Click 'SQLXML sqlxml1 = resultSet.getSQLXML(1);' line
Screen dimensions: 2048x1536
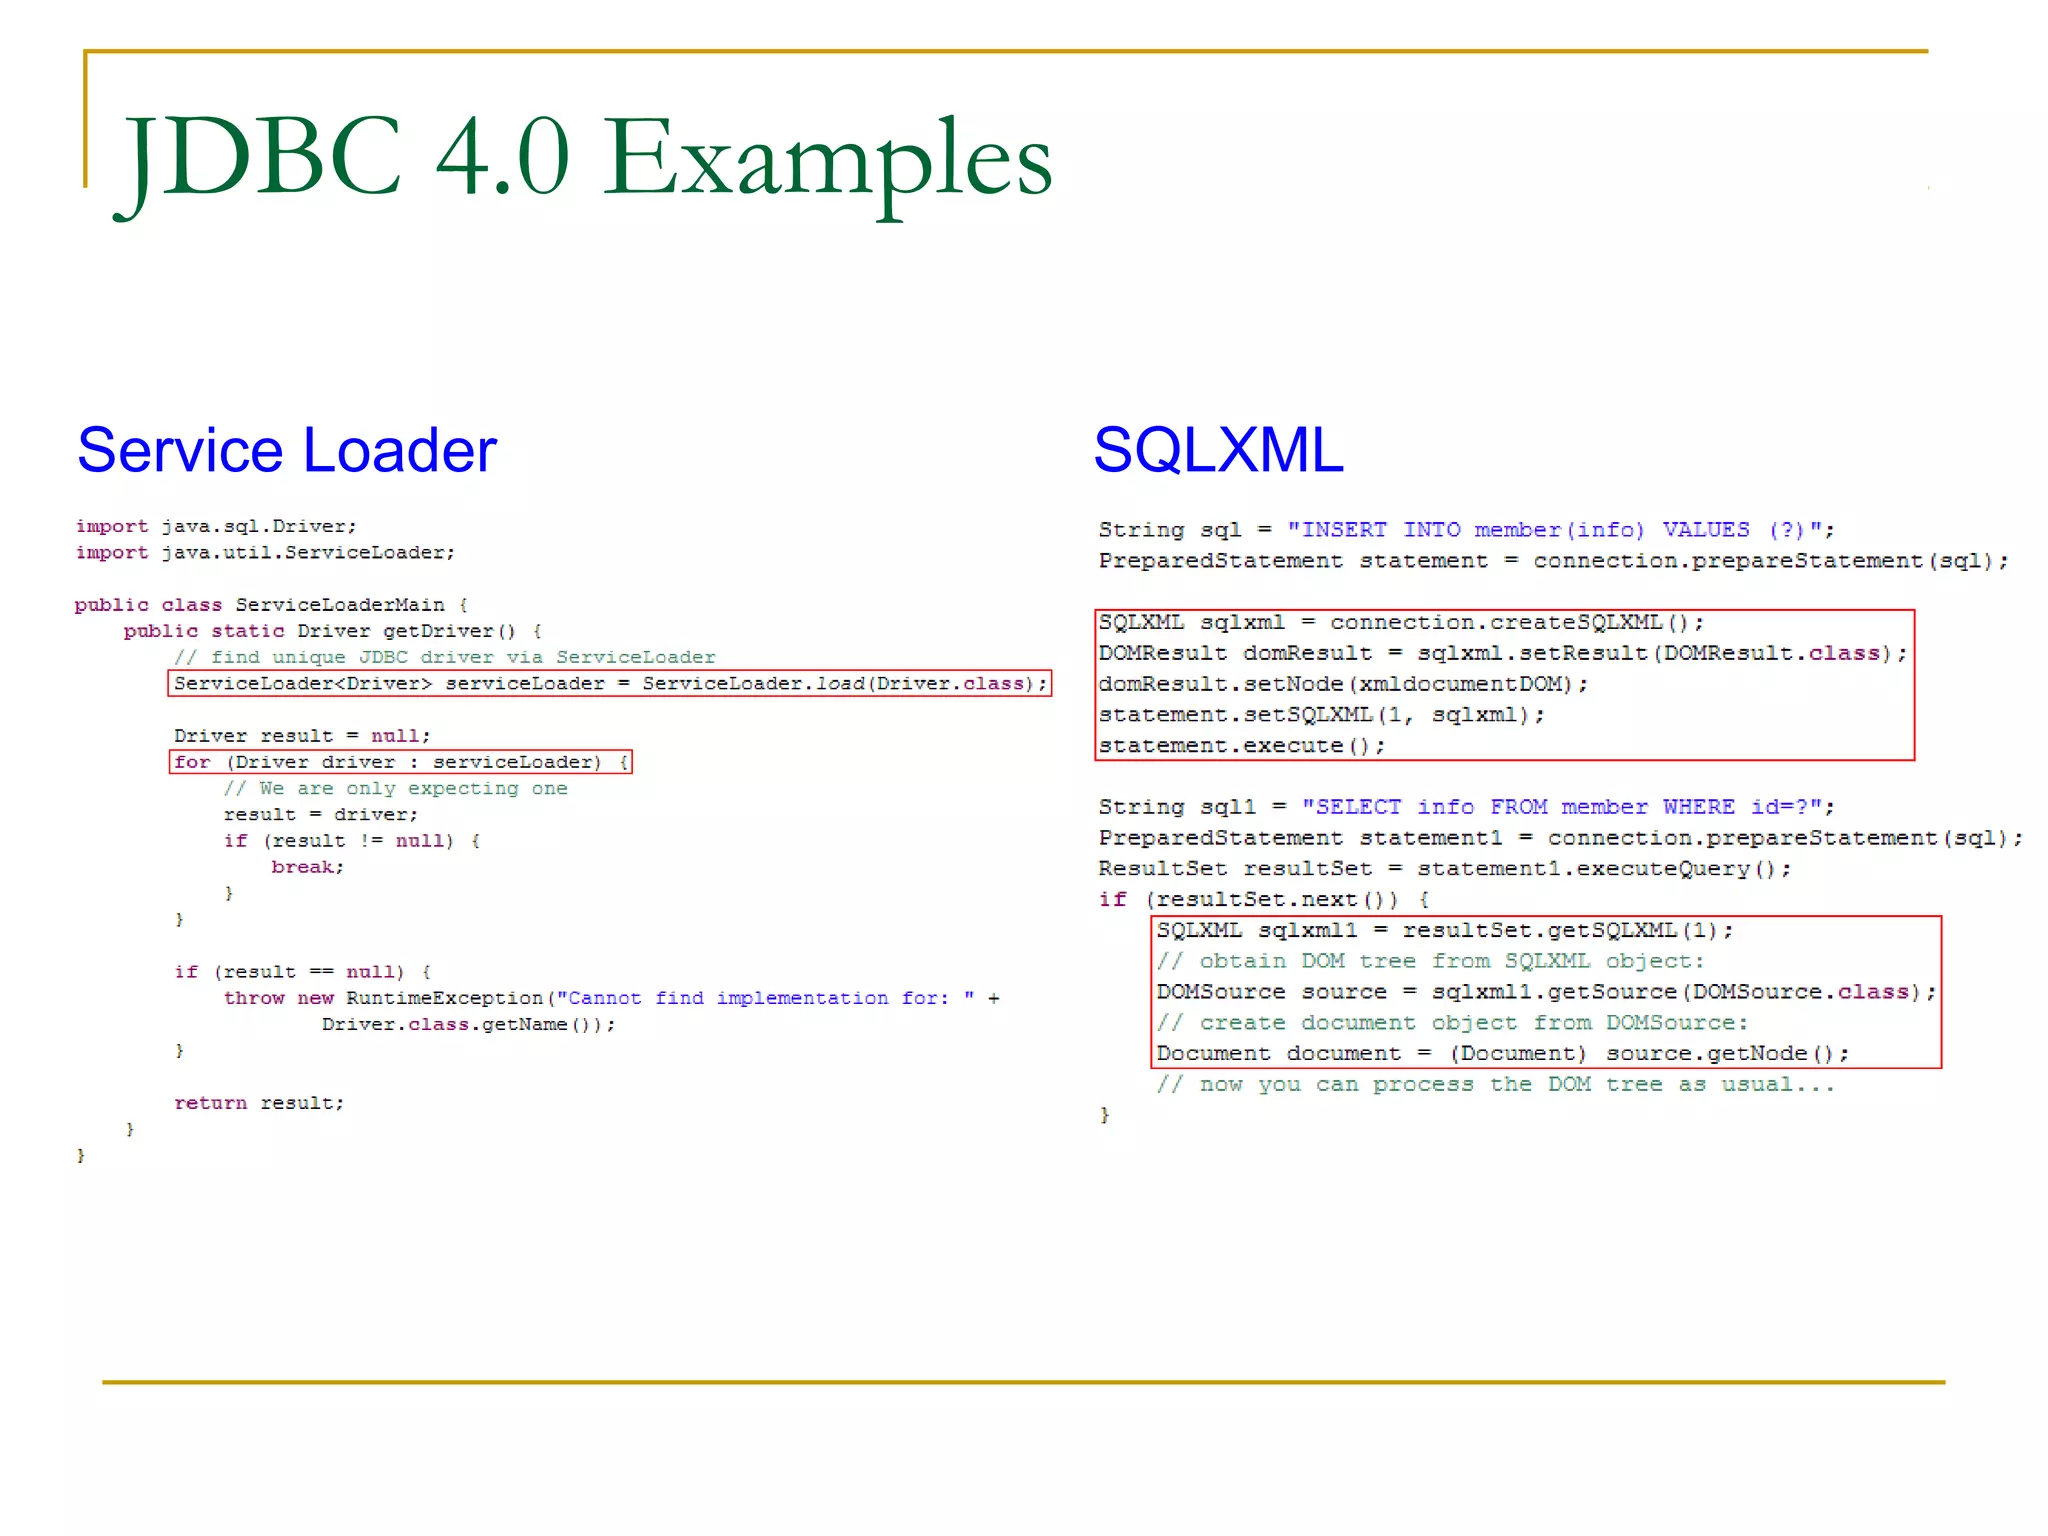click(x=1446, y=930)
